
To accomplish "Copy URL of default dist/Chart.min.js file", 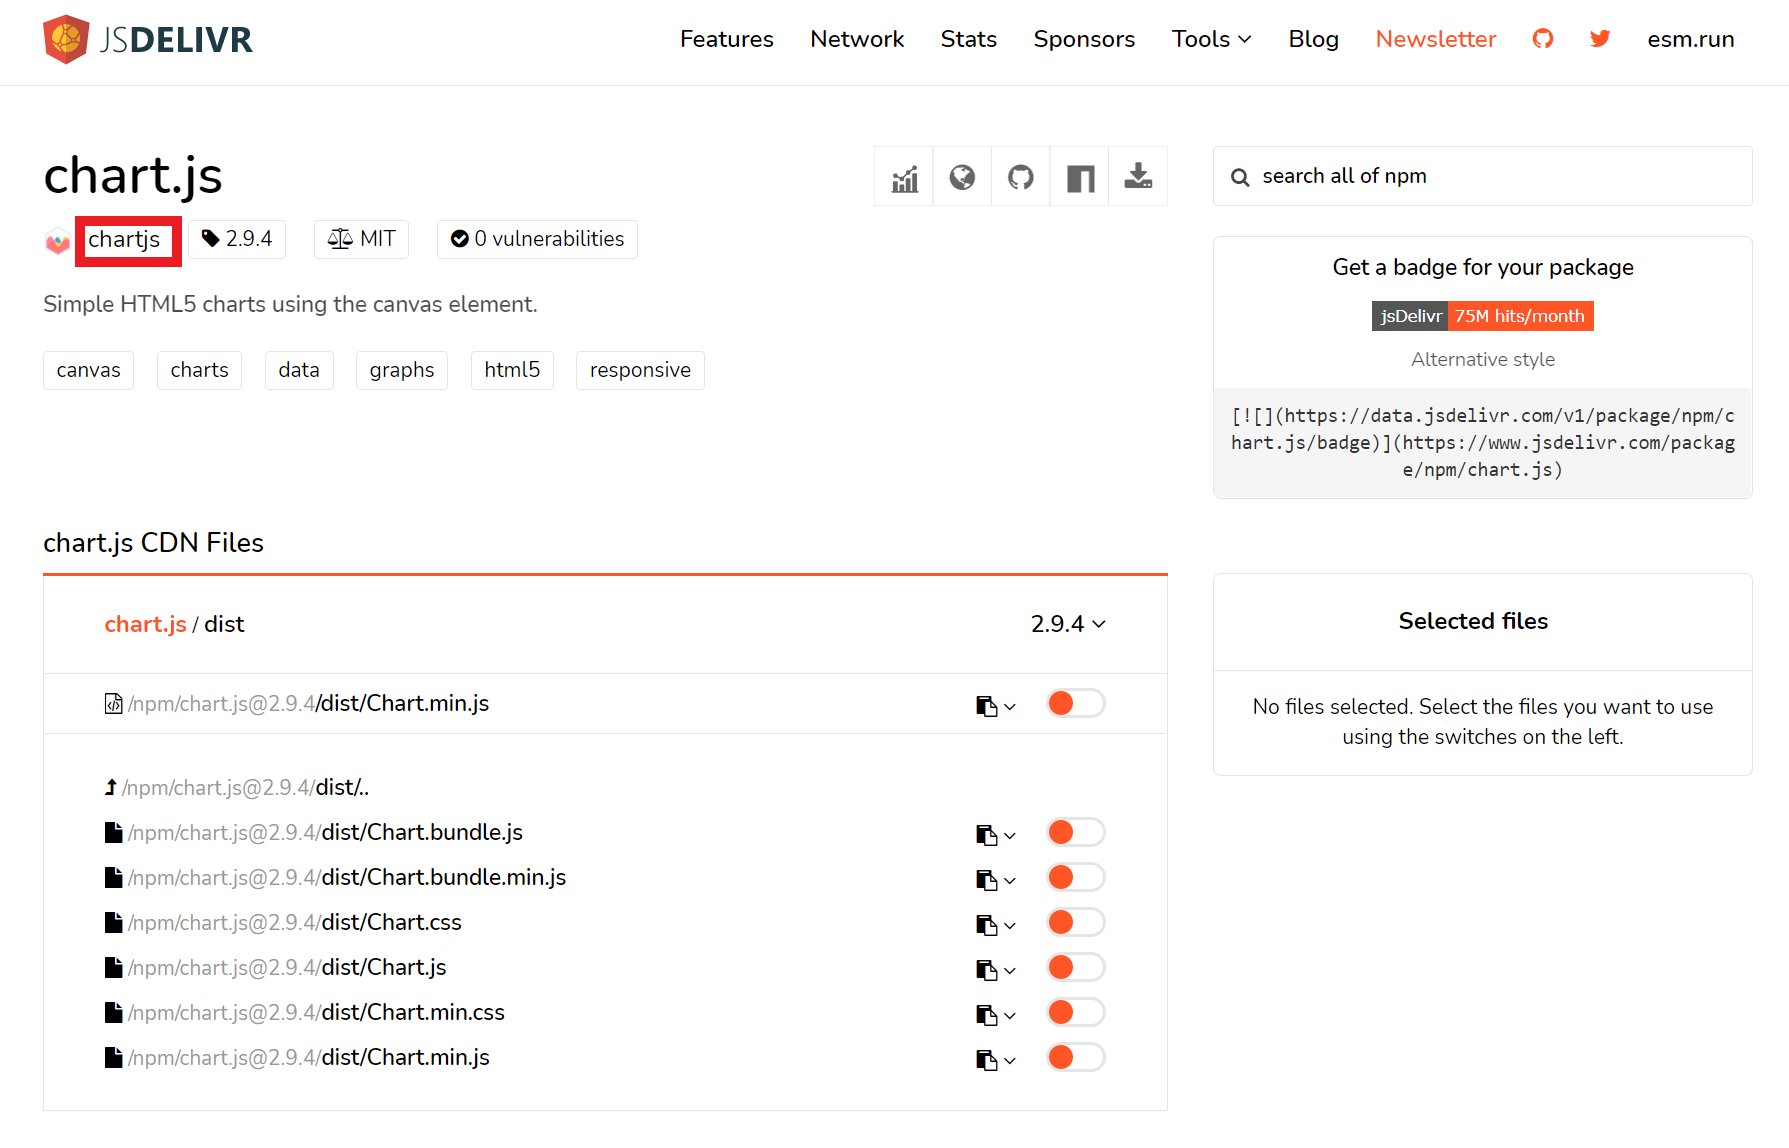I will (x=986, y=706).
